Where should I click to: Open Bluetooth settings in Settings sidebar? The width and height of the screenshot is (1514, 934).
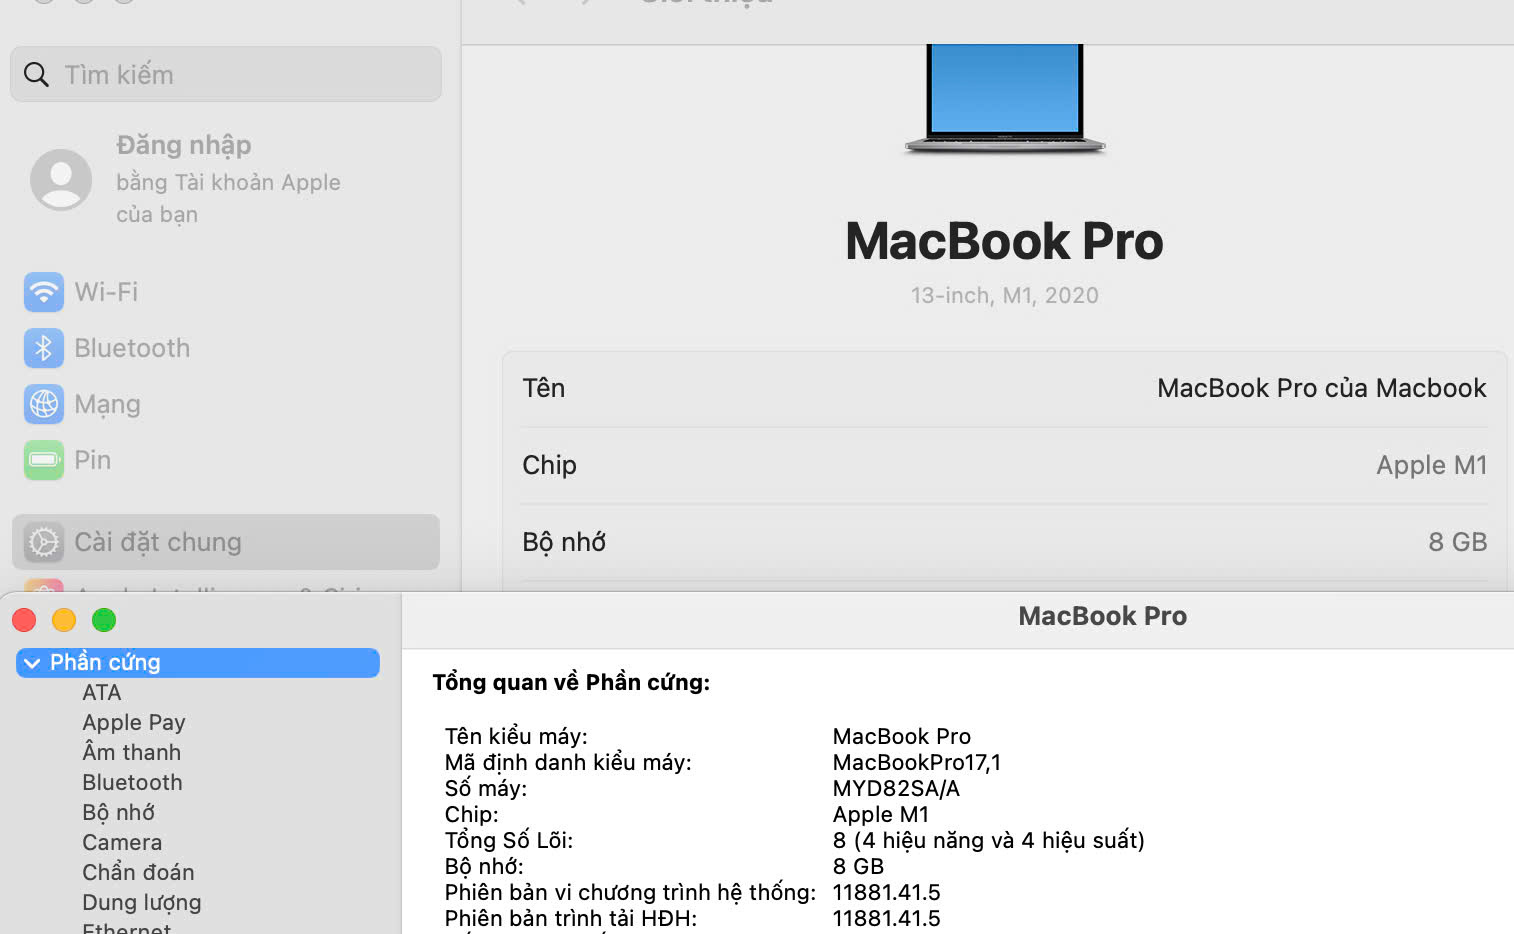click(226, 348)
